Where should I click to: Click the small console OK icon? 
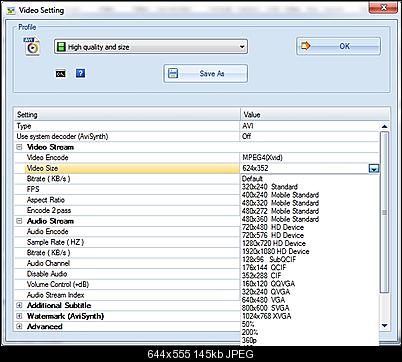(61, 74)
